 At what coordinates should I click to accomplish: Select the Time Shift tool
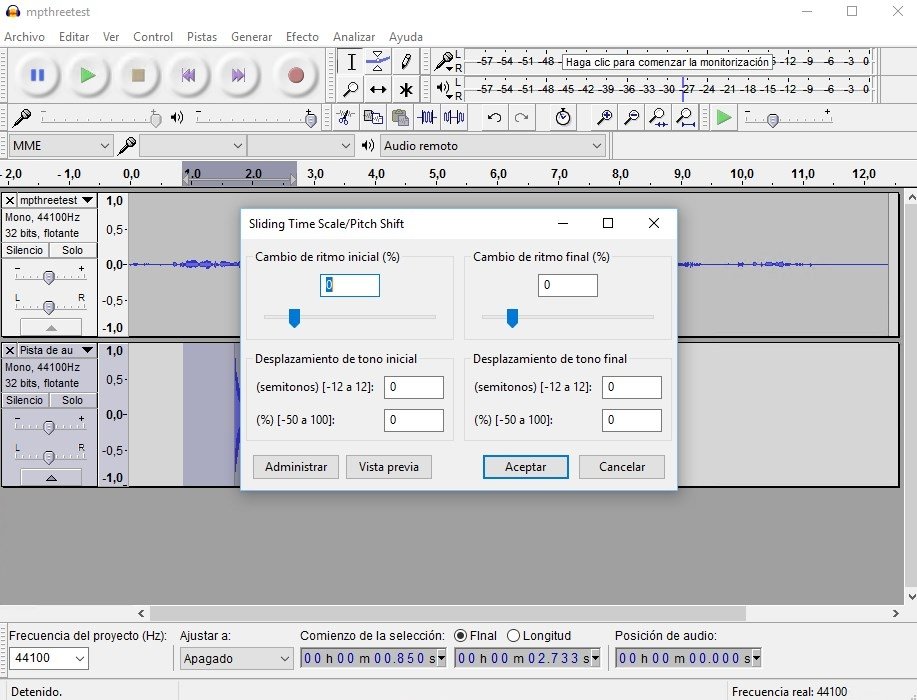378,89
